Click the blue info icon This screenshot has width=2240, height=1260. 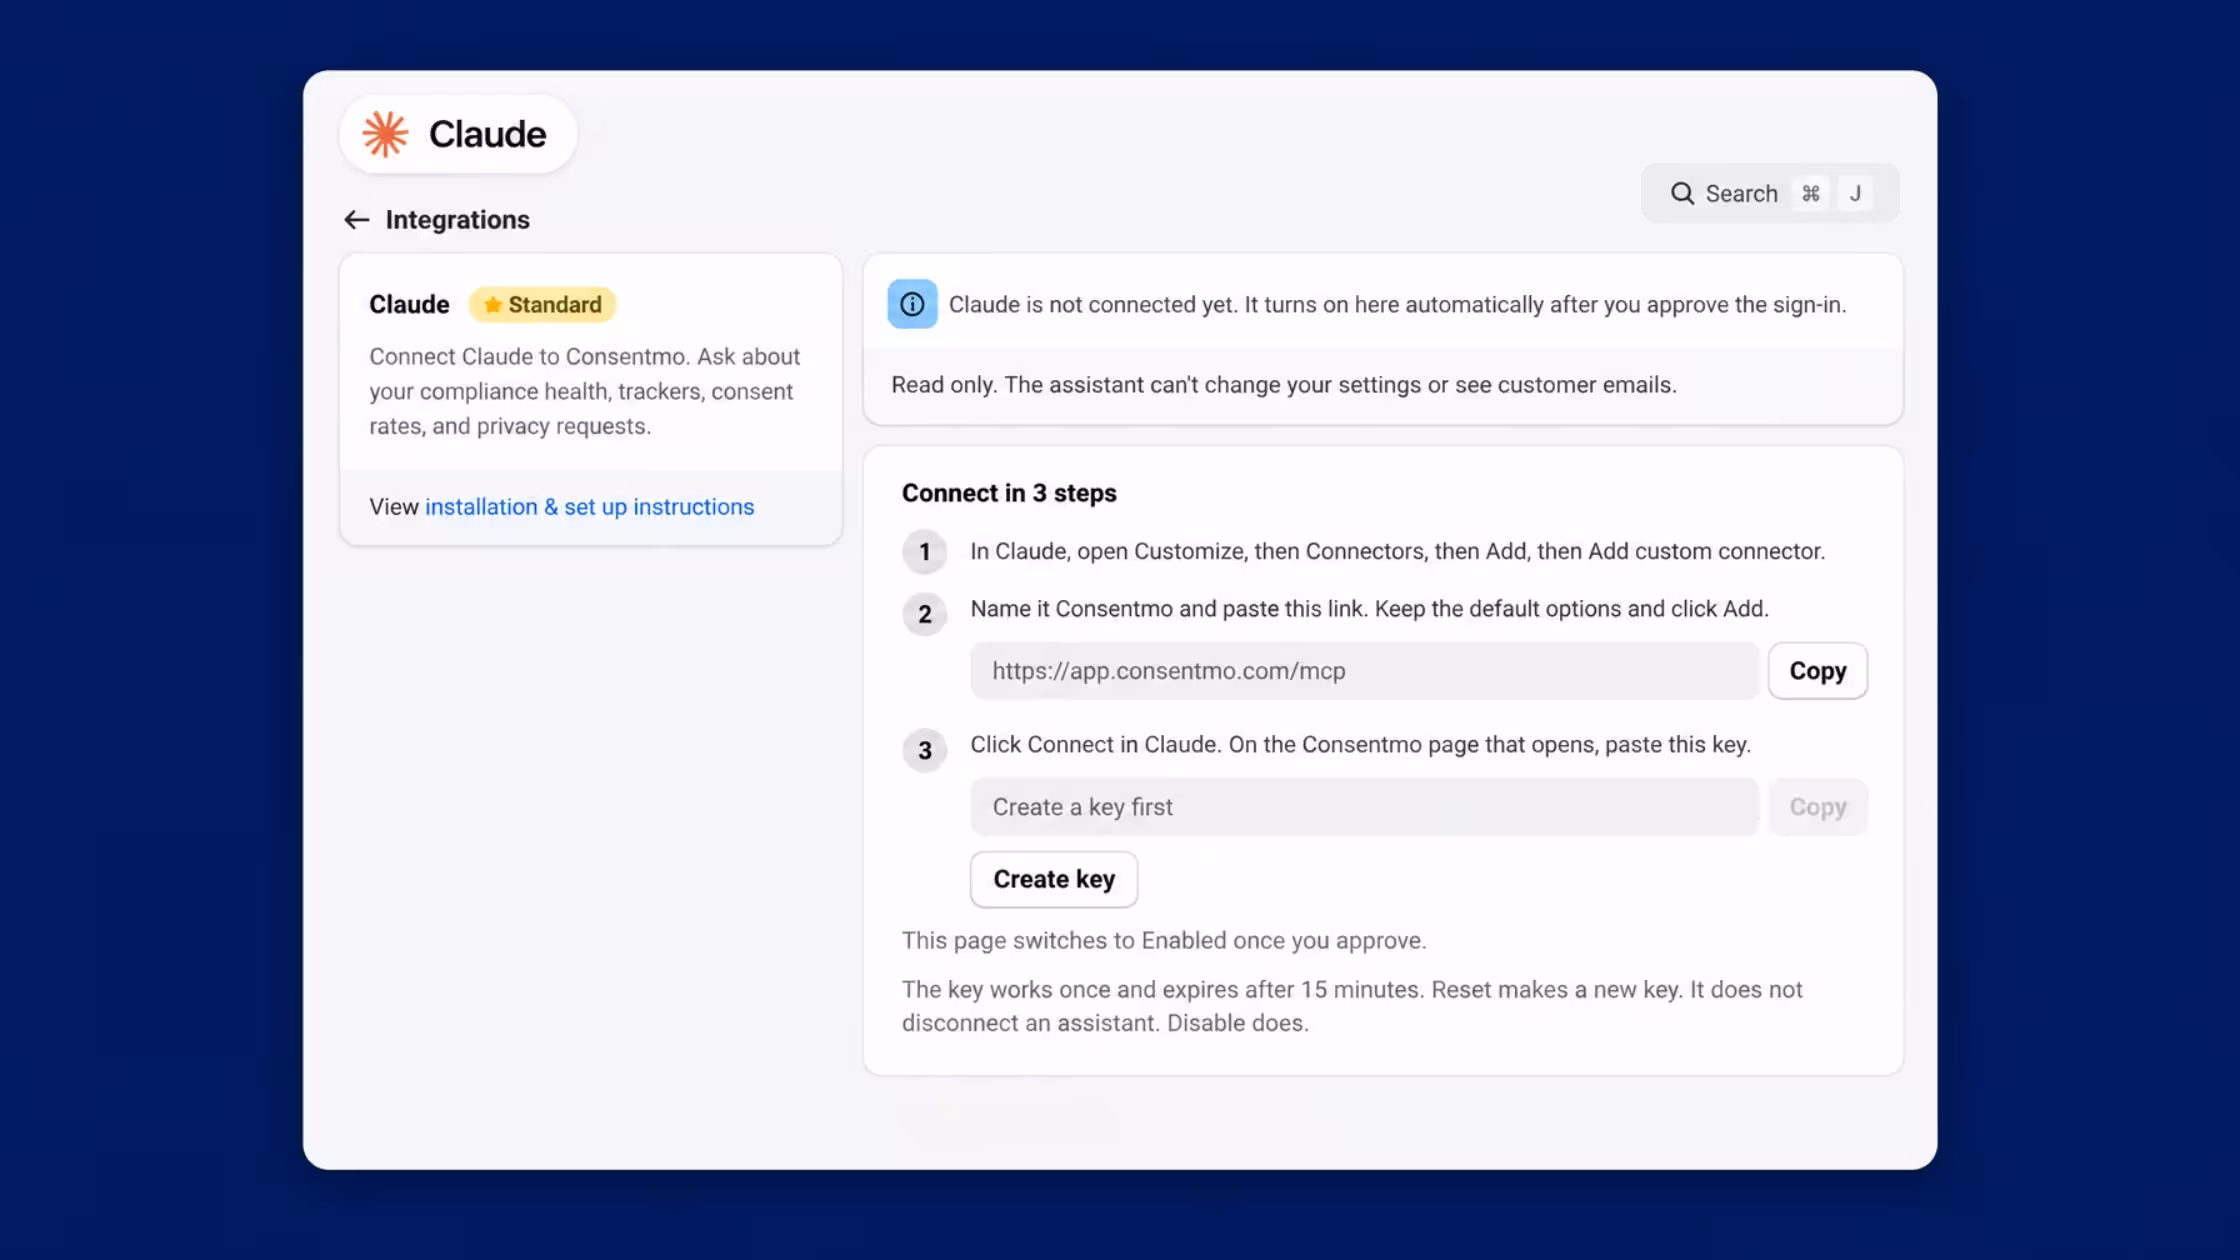912,304
